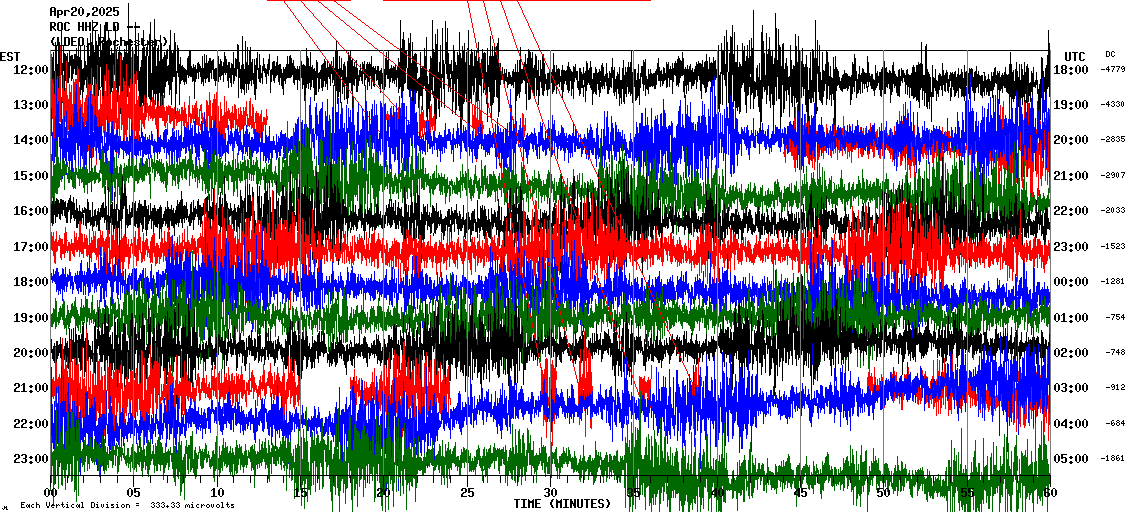This screenshot has width=1130, height=519.
Task: Select the DC value -1523
Action: pyautogui.click(x=1113, y=247)
